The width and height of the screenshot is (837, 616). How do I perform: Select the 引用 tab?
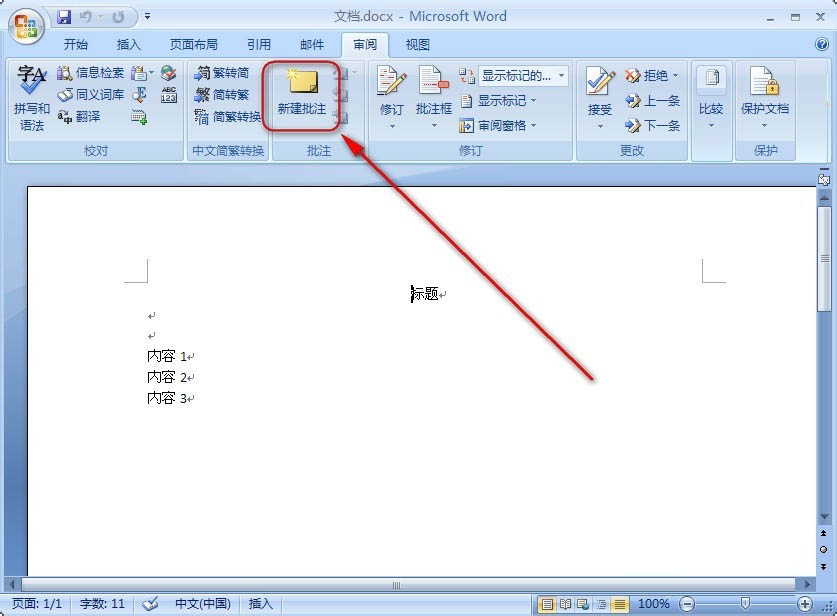click(x=259, y=45)
